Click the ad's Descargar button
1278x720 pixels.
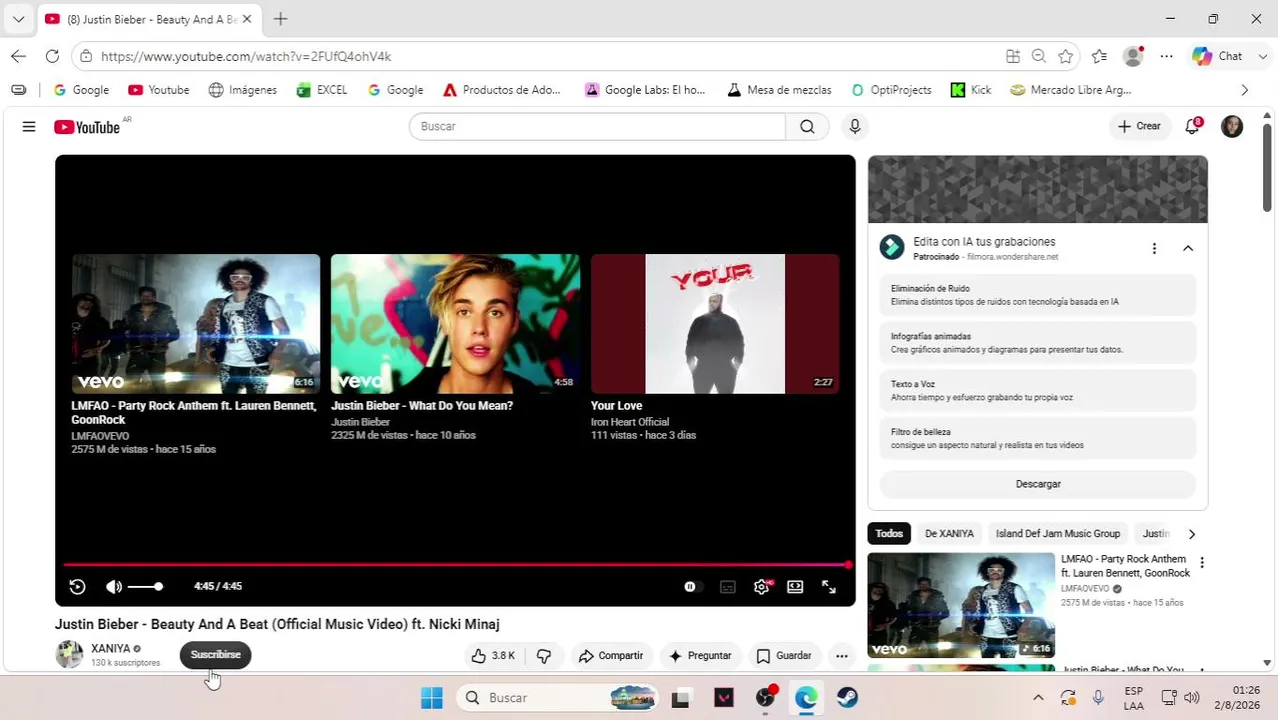click(1038, 484)
